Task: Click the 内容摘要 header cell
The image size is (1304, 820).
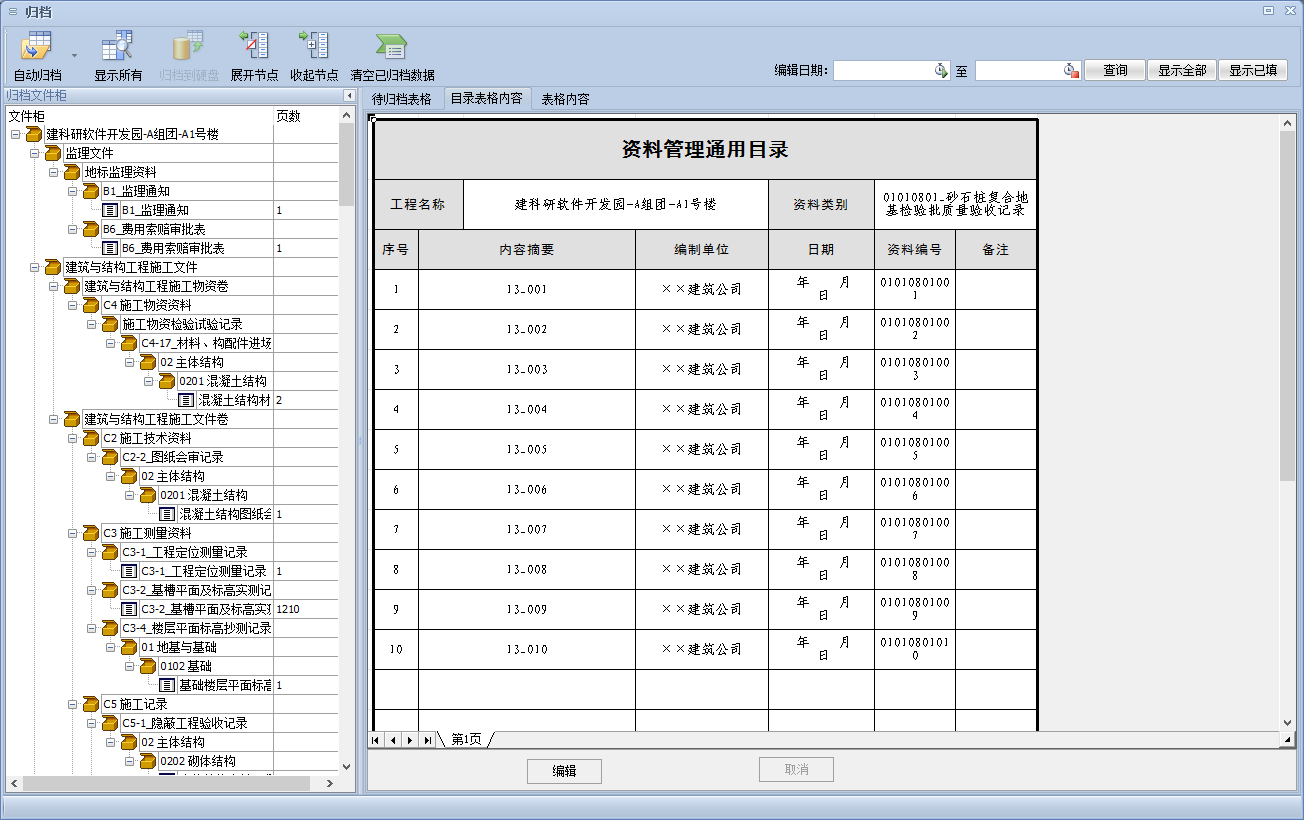Action: point(526,250)
